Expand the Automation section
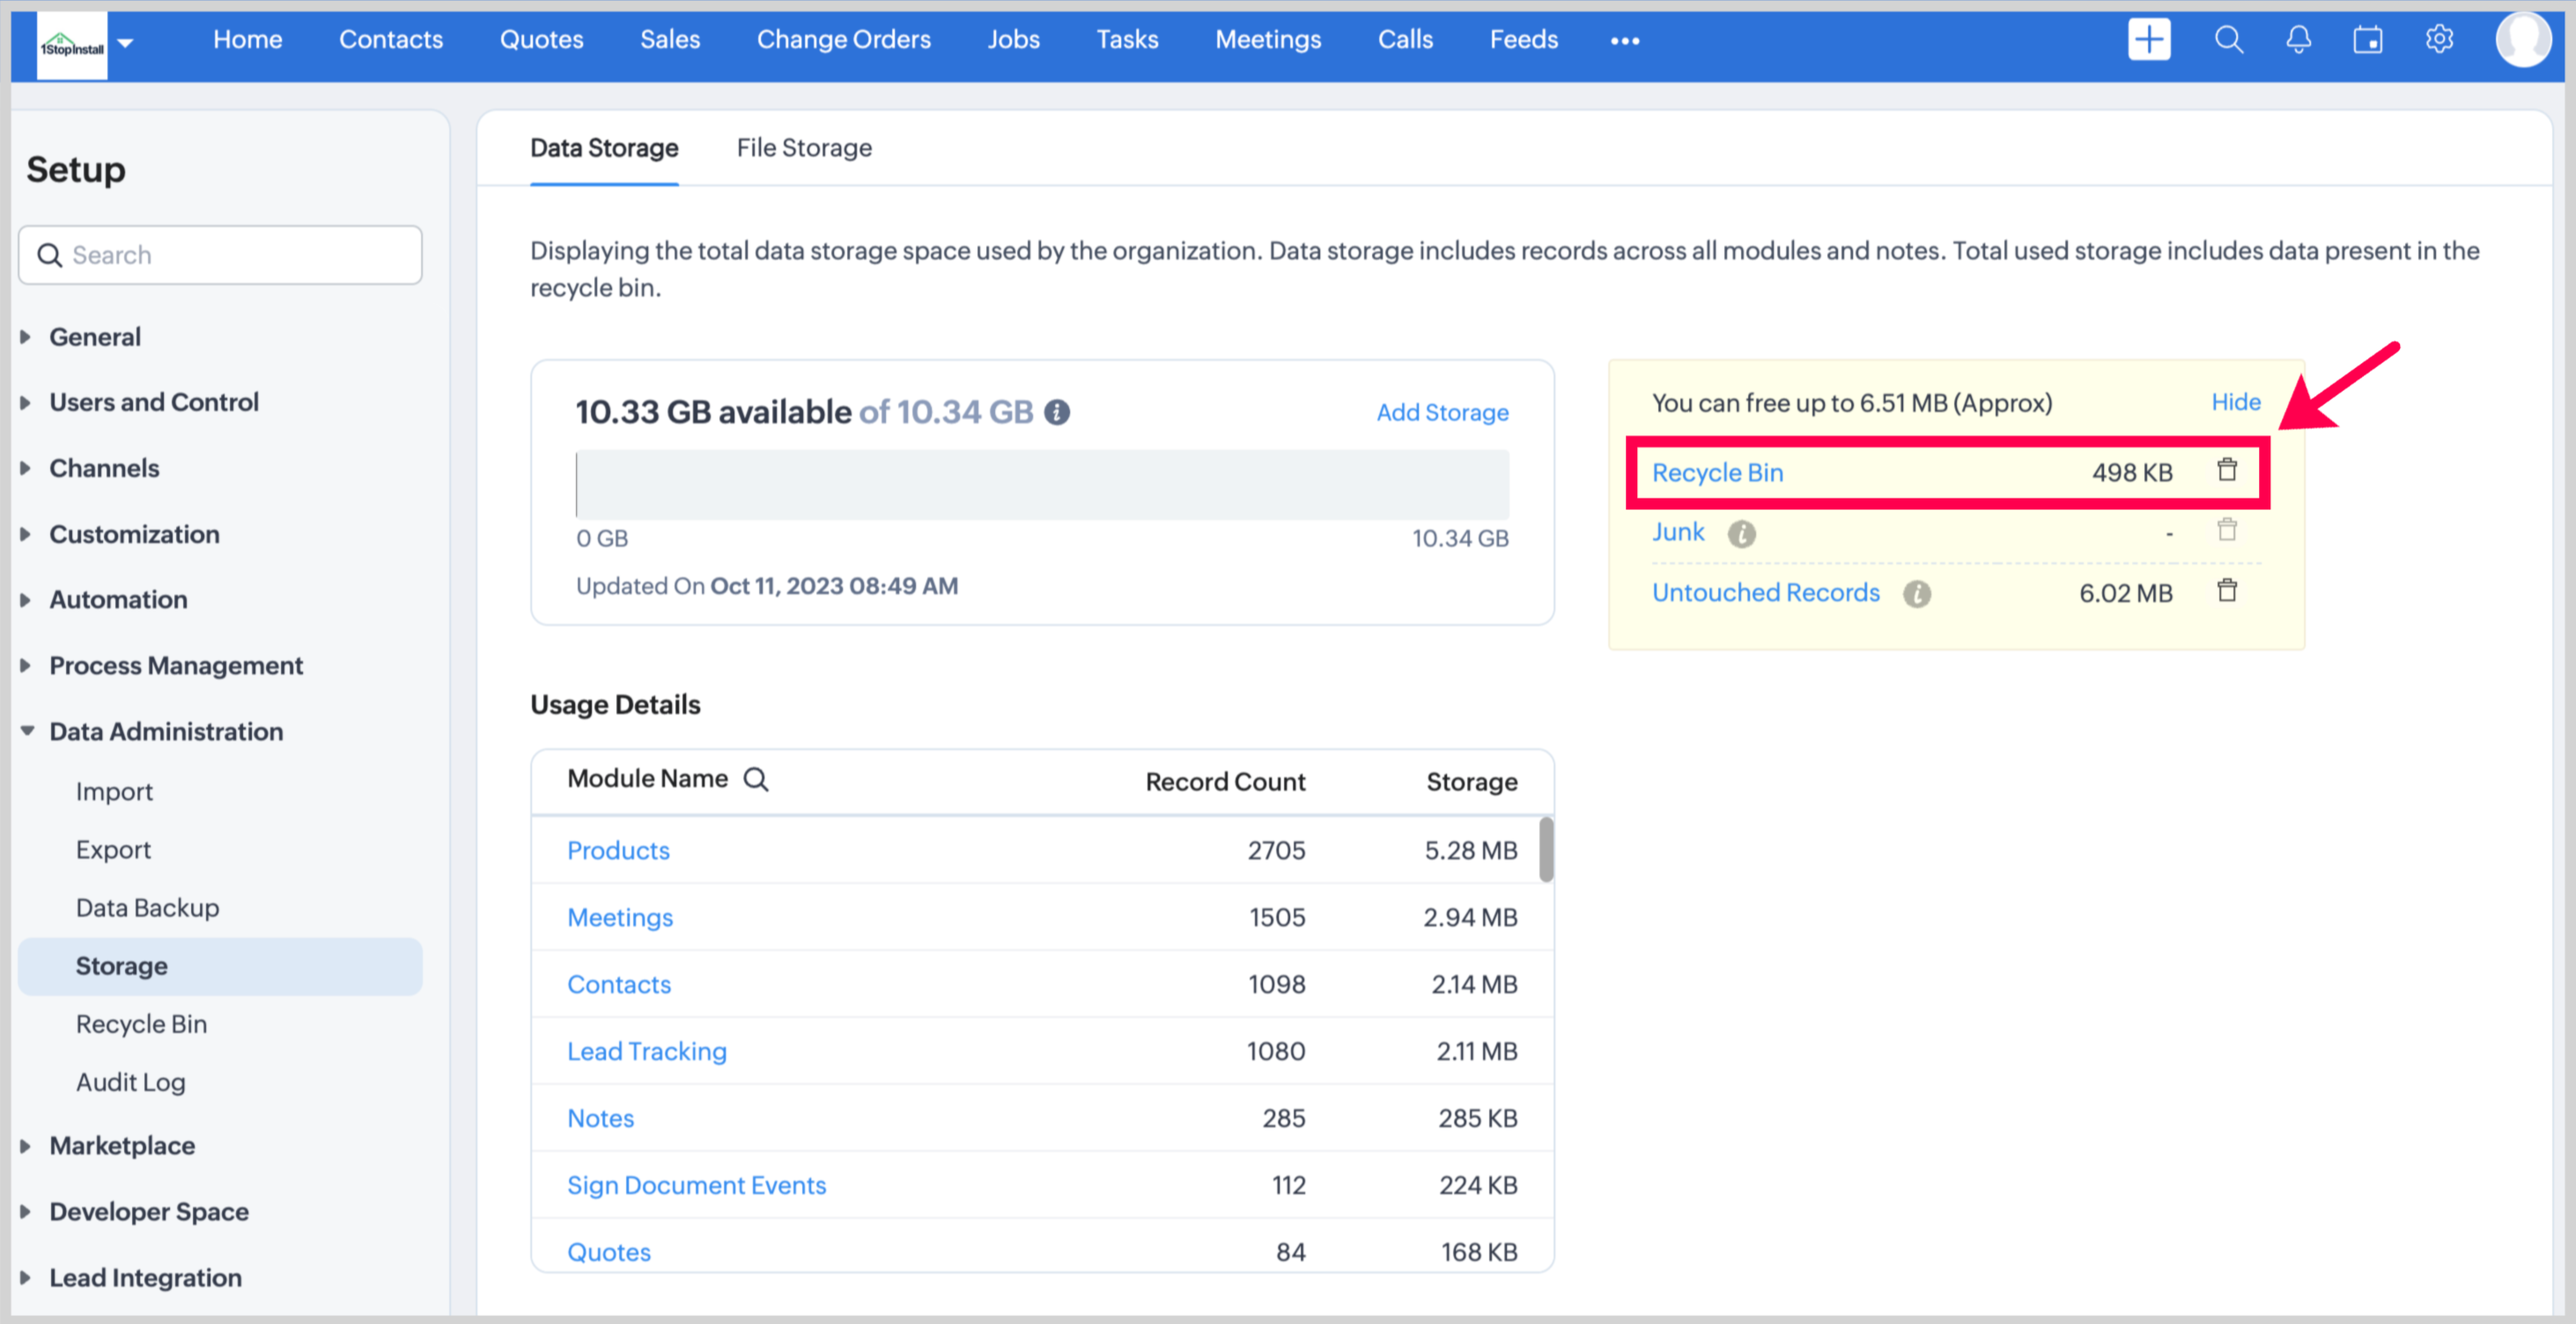This screenshot has width=2576, height=1324. [118, 599]
